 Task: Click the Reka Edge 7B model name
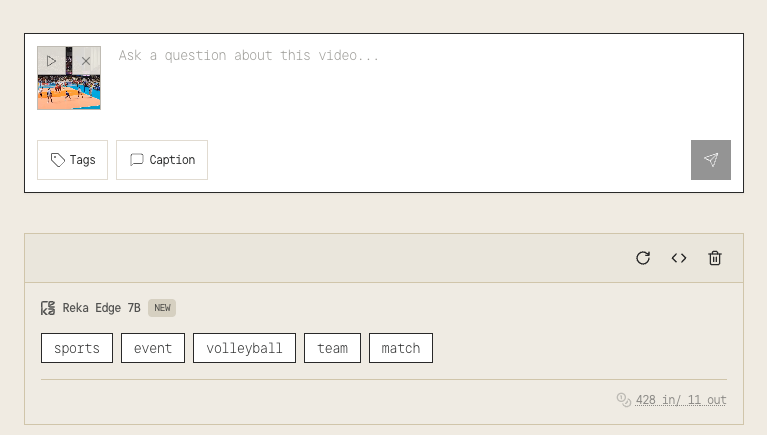pyautogui.click(x=101, y=308)
